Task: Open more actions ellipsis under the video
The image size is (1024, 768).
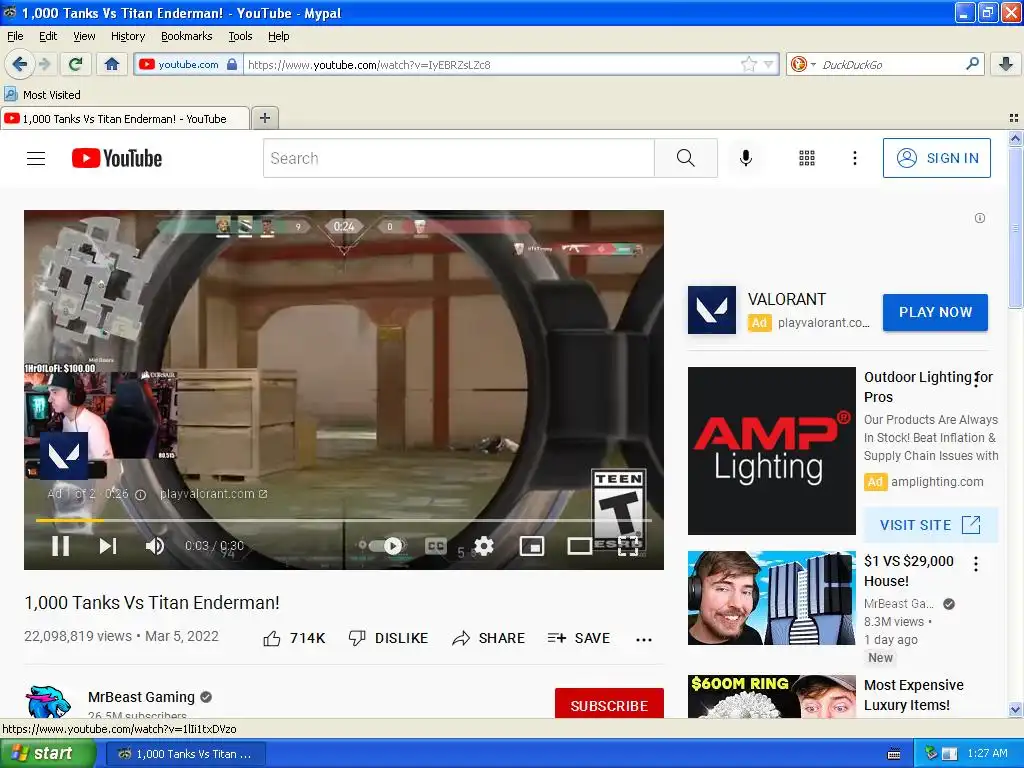Action: [644, 639]
